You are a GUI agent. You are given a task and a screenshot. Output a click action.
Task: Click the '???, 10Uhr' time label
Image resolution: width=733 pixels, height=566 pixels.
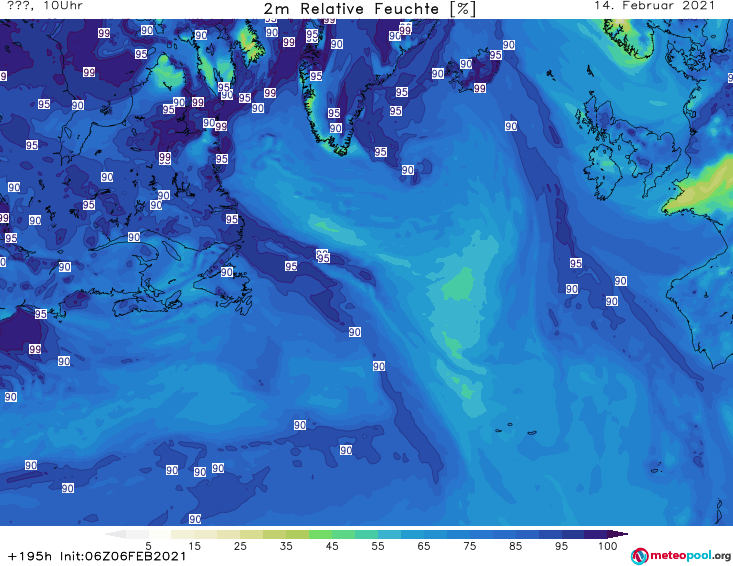[45, 6]
